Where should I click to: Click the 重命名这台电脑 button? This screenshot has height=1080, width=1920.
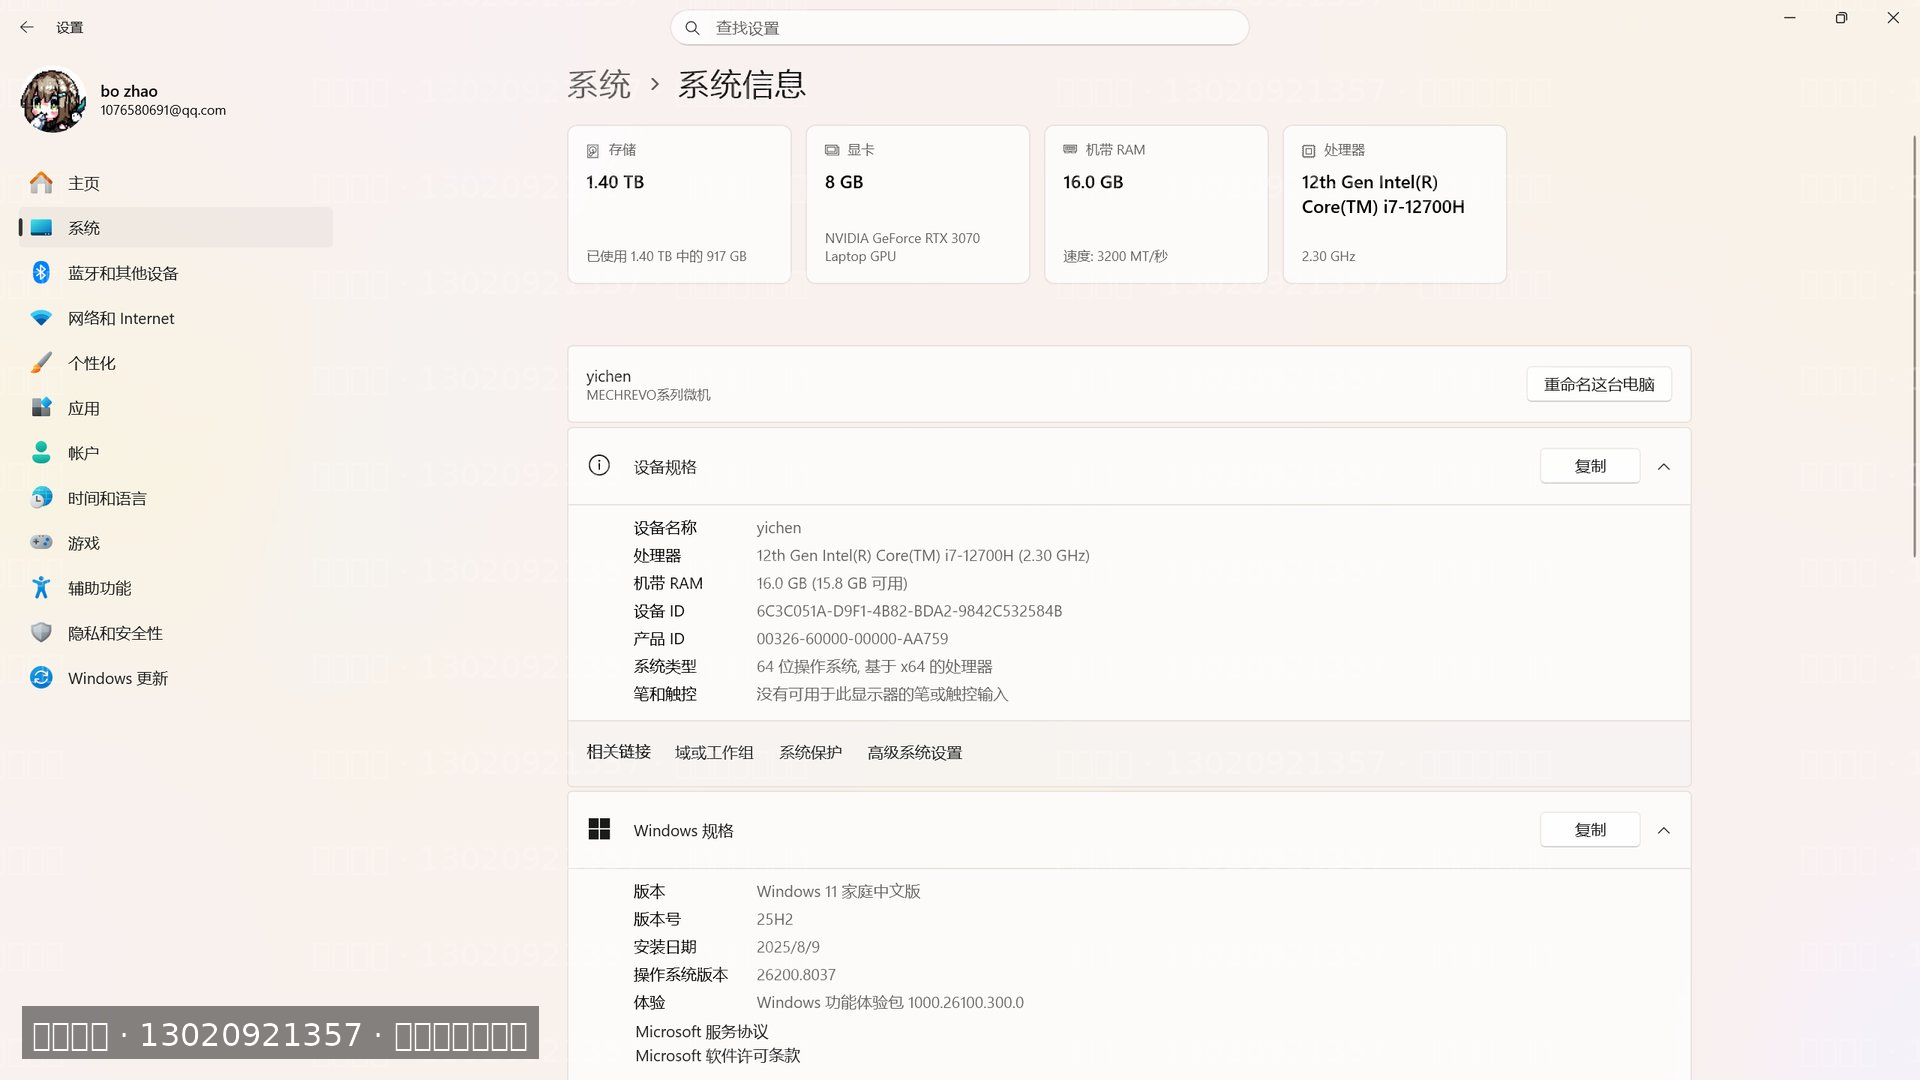pyautogui.click(x=1598, y=384)
